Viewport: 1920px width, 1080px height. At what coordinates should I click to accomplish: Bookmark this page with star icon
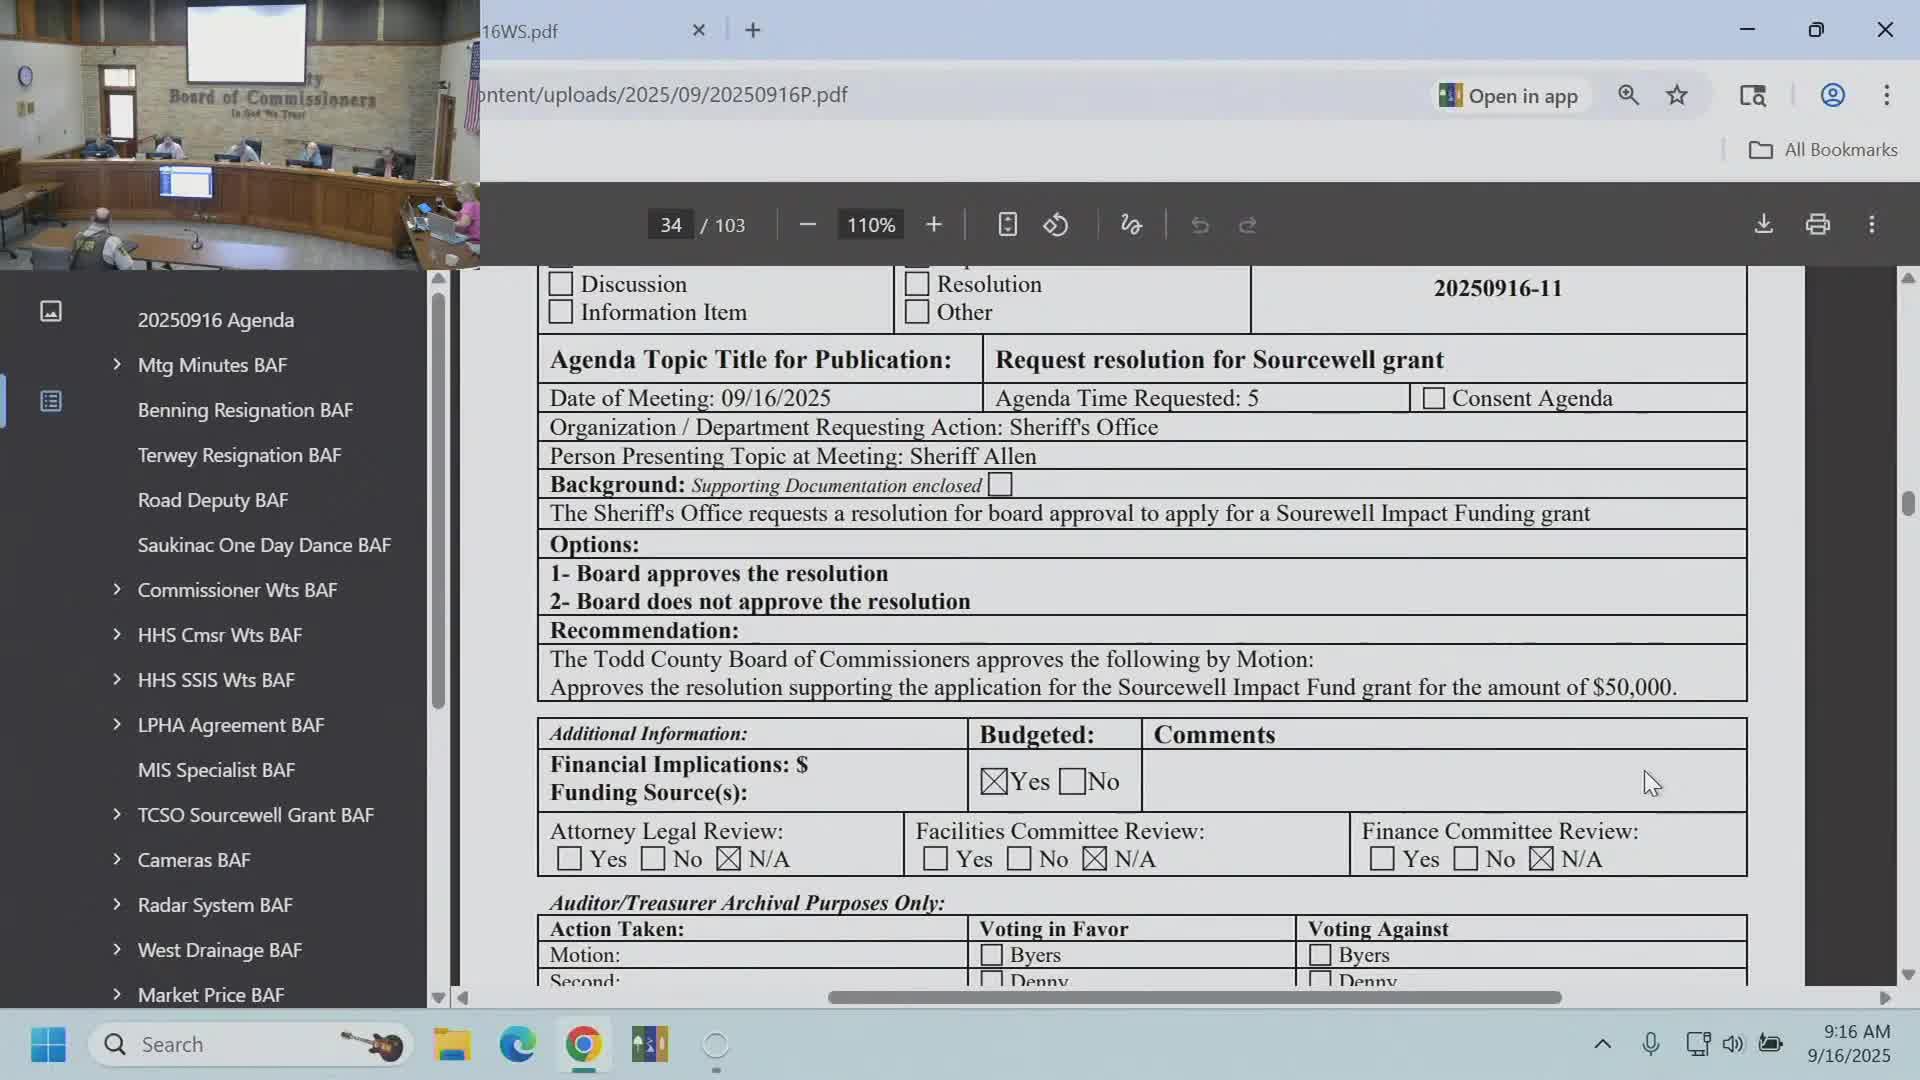(x=1677, y=95)
